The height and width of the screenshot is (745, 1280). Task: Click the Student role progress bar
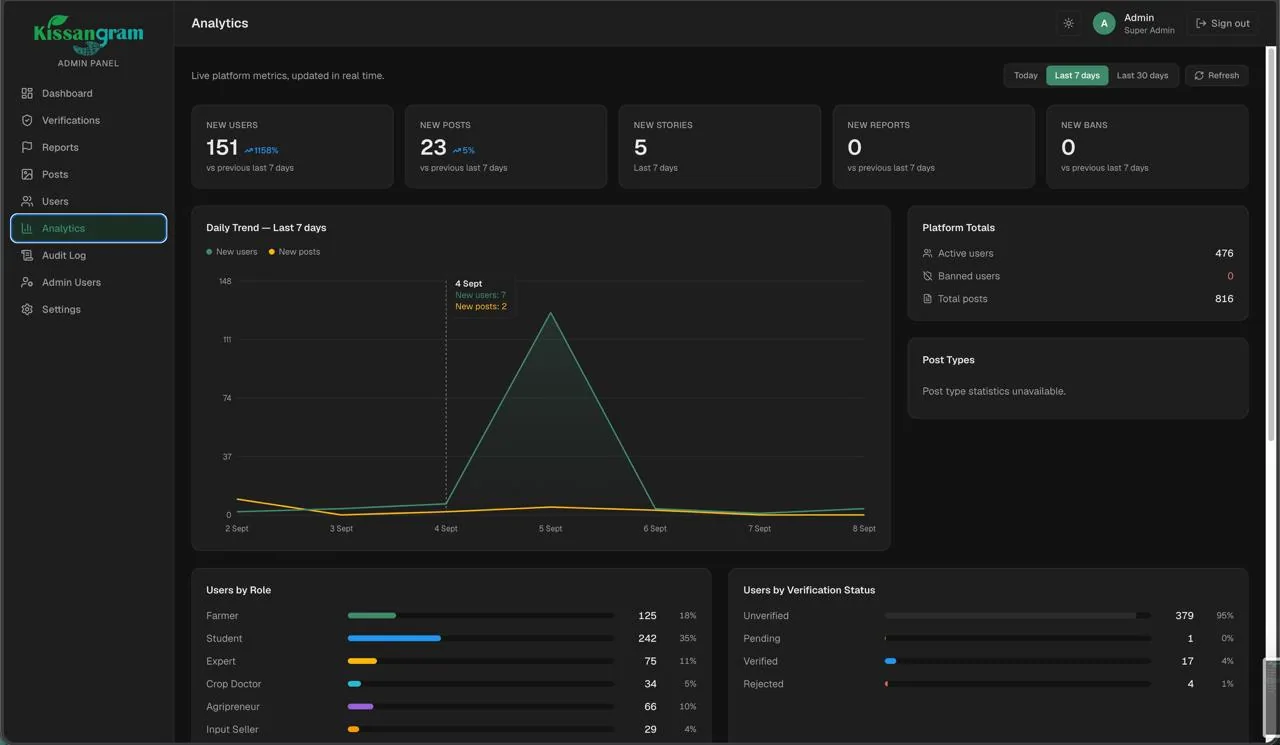[481, 638]
